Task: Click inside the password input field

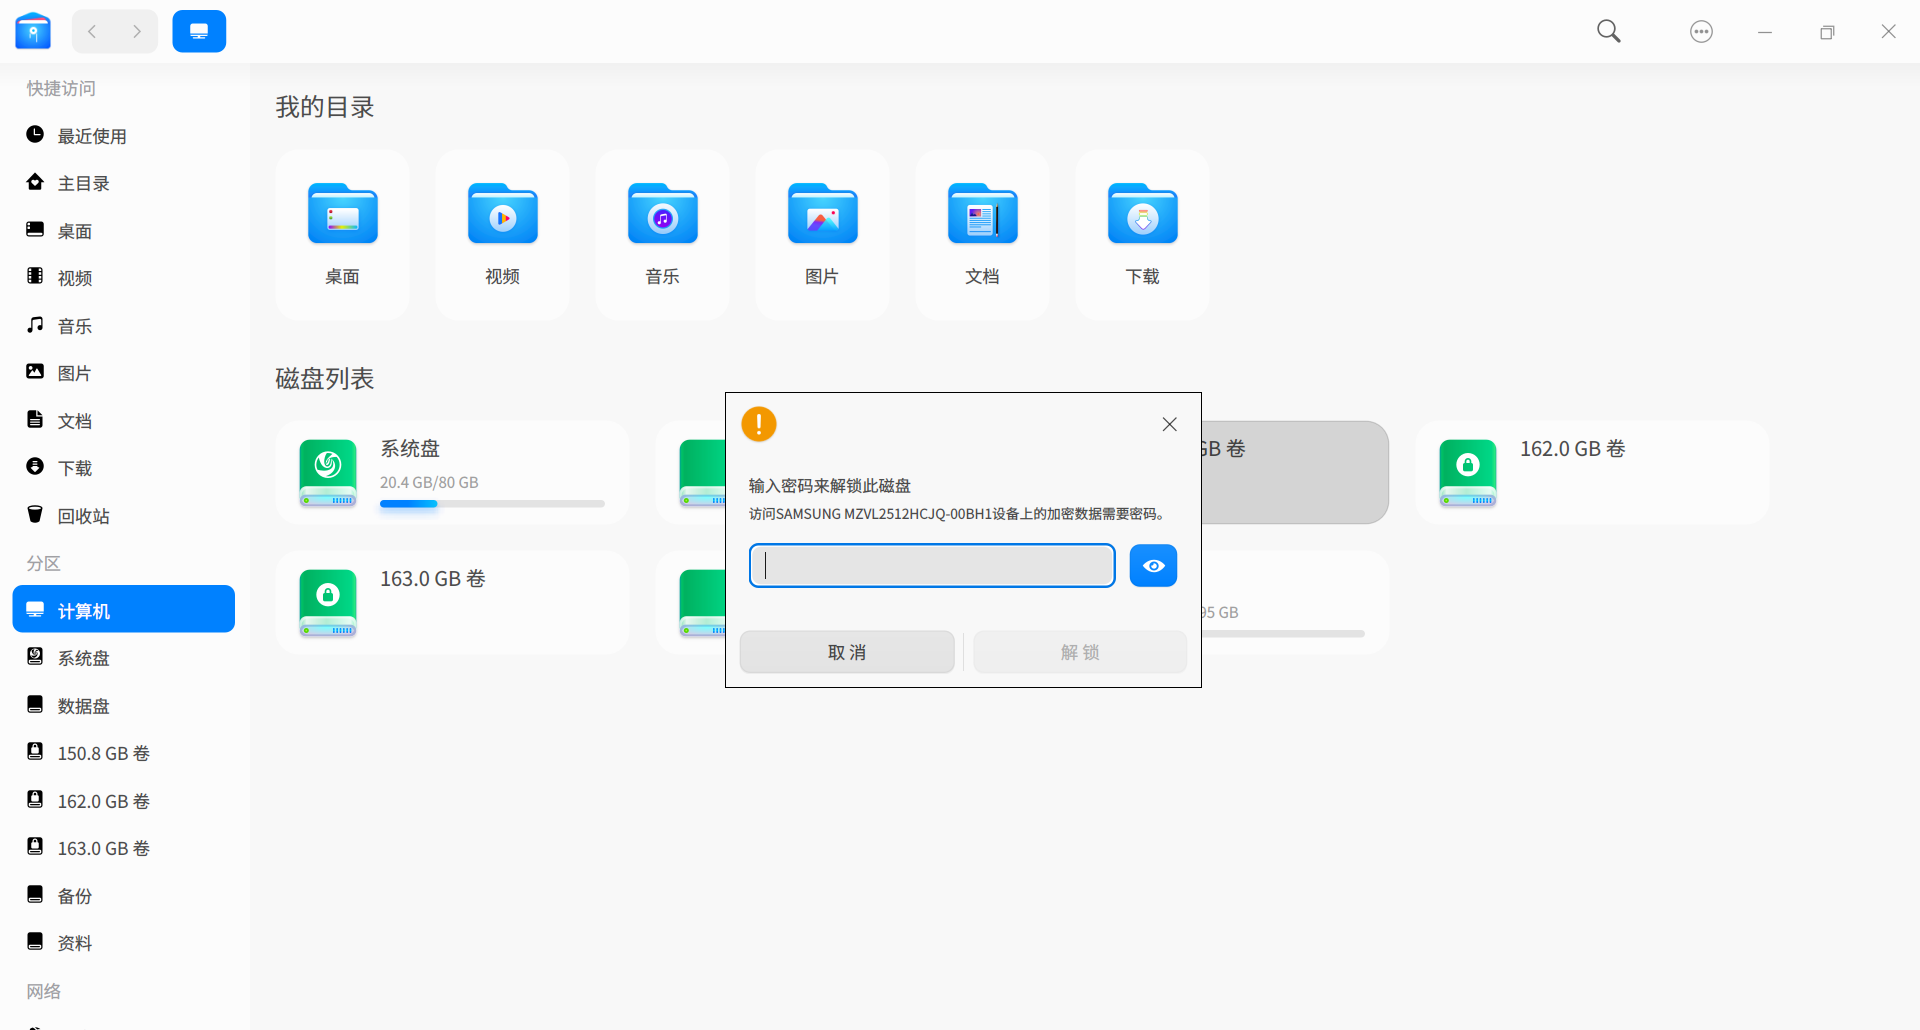Action: tap(930, 565)
